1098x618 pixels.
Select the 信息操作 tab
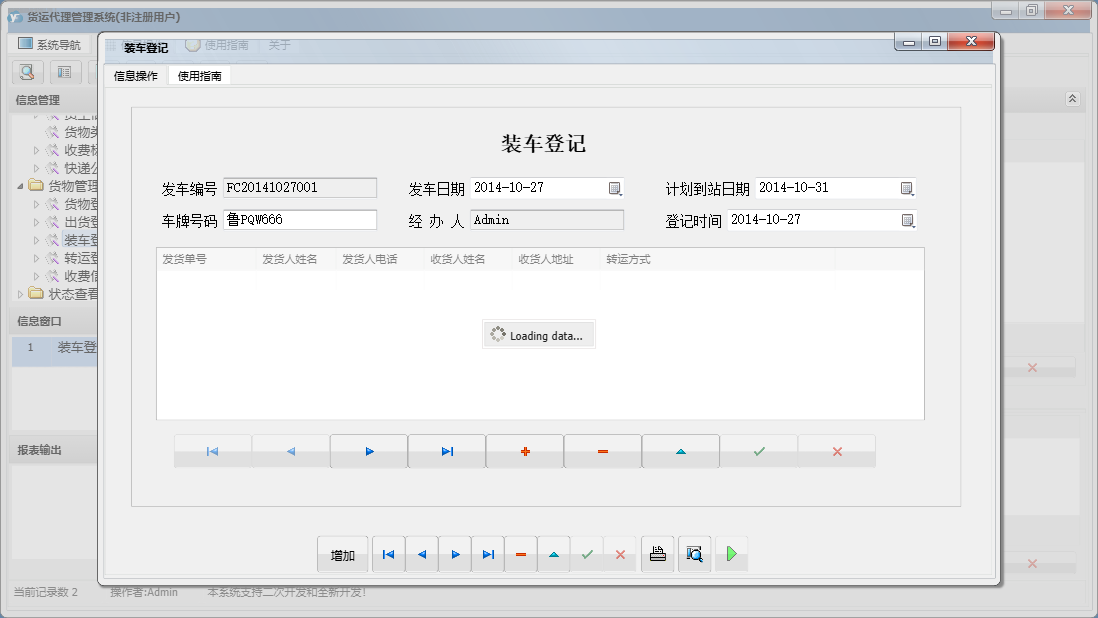coord(135,76)
